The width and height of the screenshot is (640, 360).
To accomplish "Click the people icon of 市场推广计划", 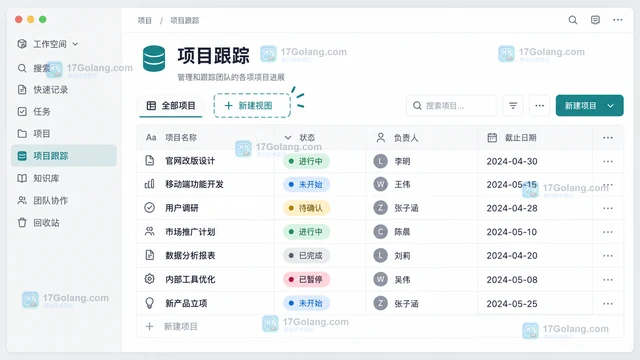I will point(150,231).
